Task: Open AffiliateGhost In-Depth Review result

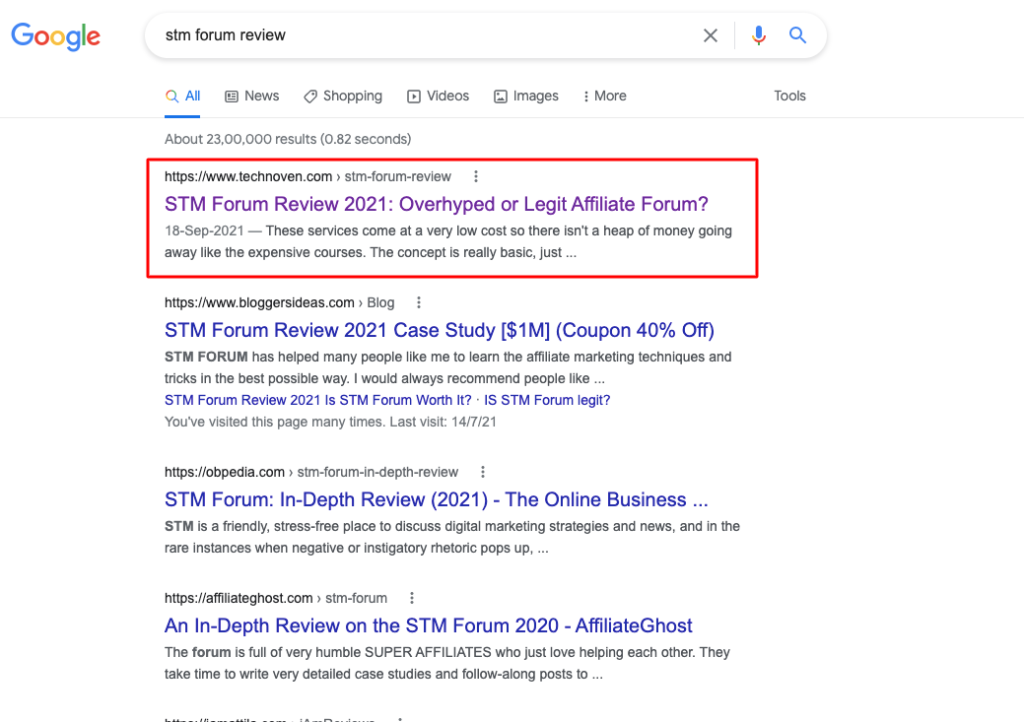Action: click(x=428, y=626)
